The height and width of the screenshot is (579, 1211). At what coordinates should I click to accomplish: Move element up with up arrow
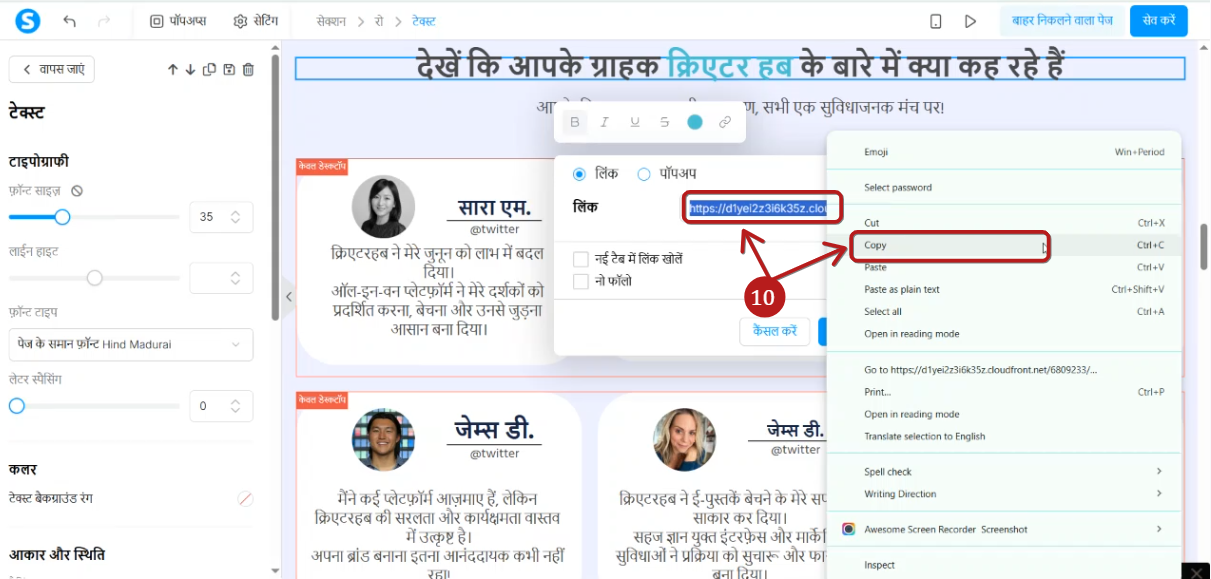click(x=173, y=69)
